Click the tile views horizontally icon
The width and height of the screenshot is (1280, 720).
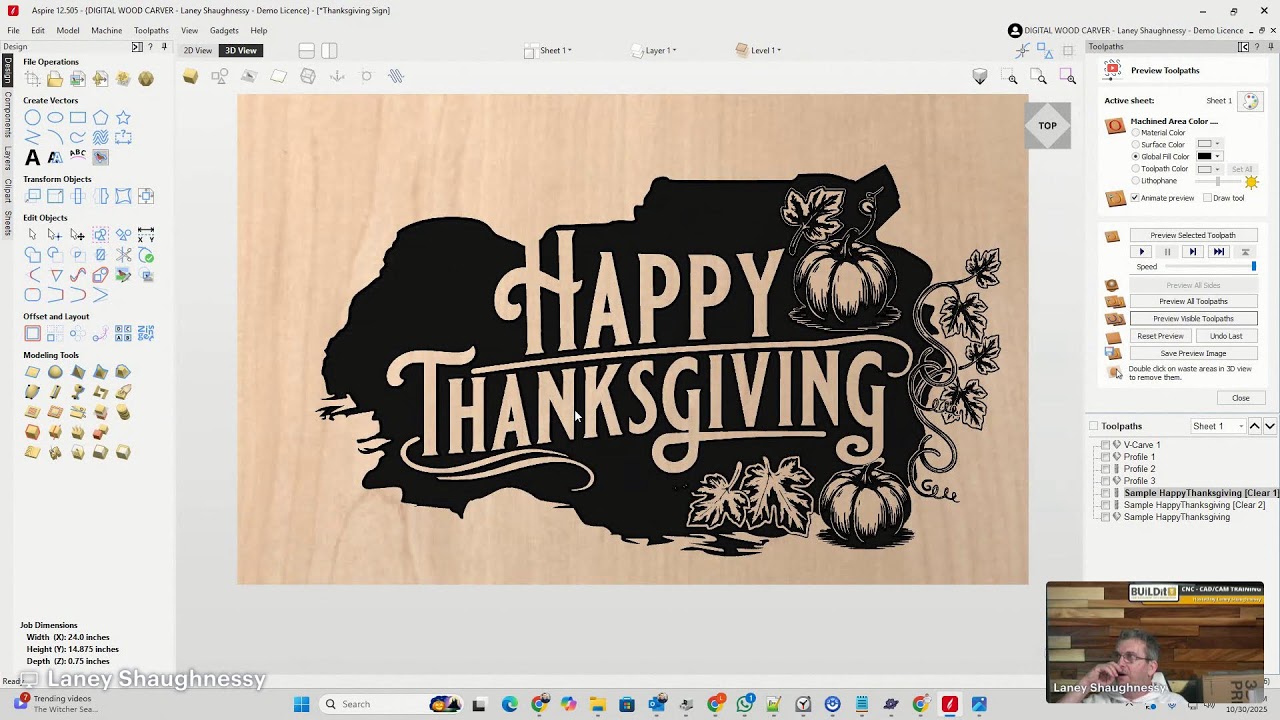click(x=307, y=50)
